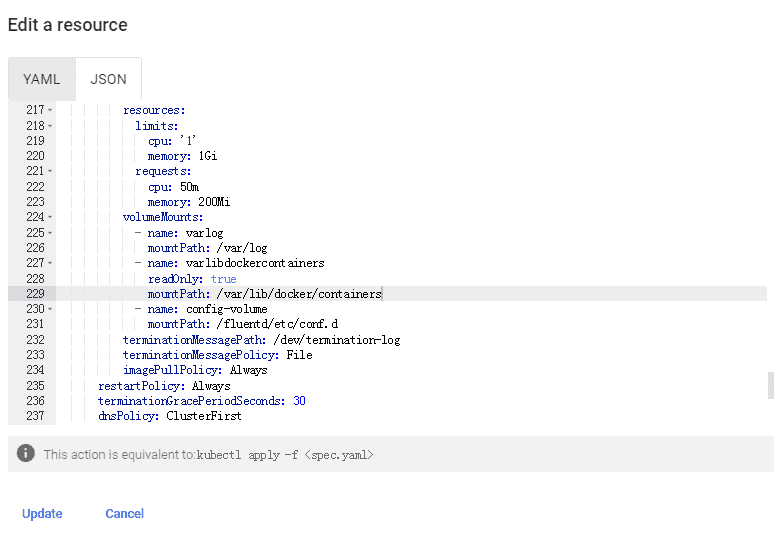The image size is (780, 534).
Task: Collapse volumeMounts at line 224
Action: coord(50,217)
